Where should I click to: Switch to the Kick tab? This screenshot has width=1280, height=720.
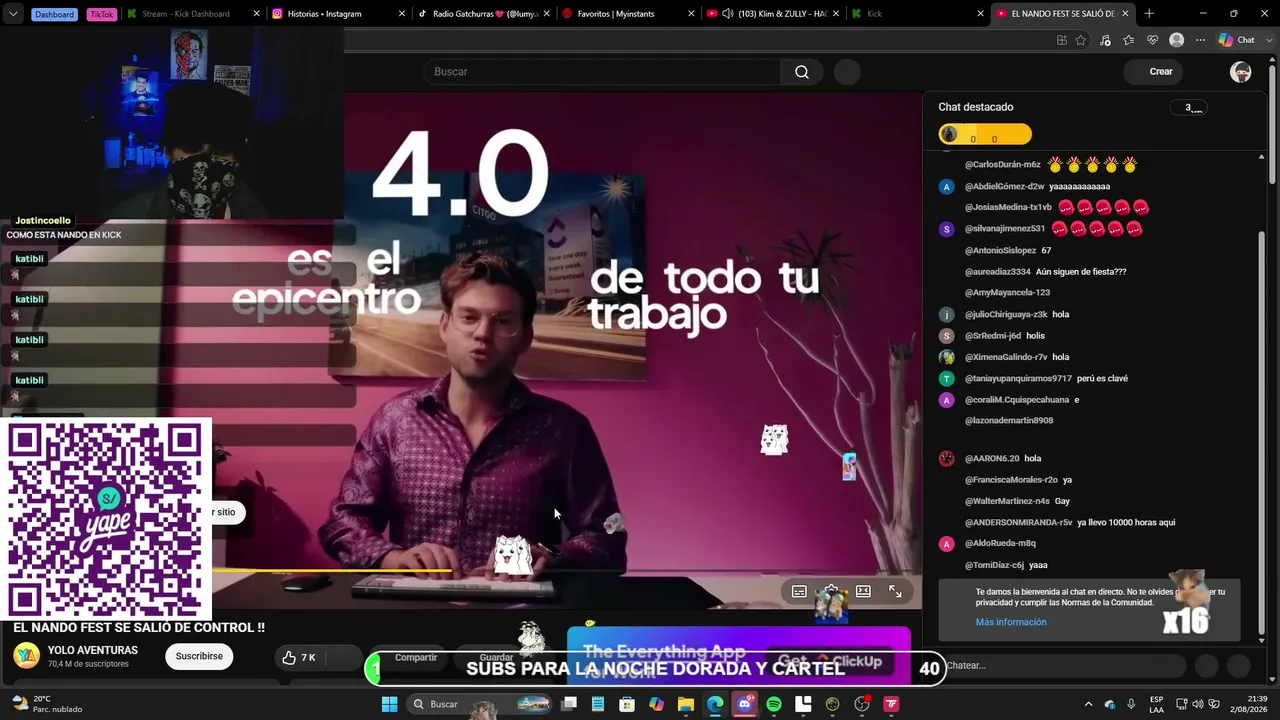point(917,14)
